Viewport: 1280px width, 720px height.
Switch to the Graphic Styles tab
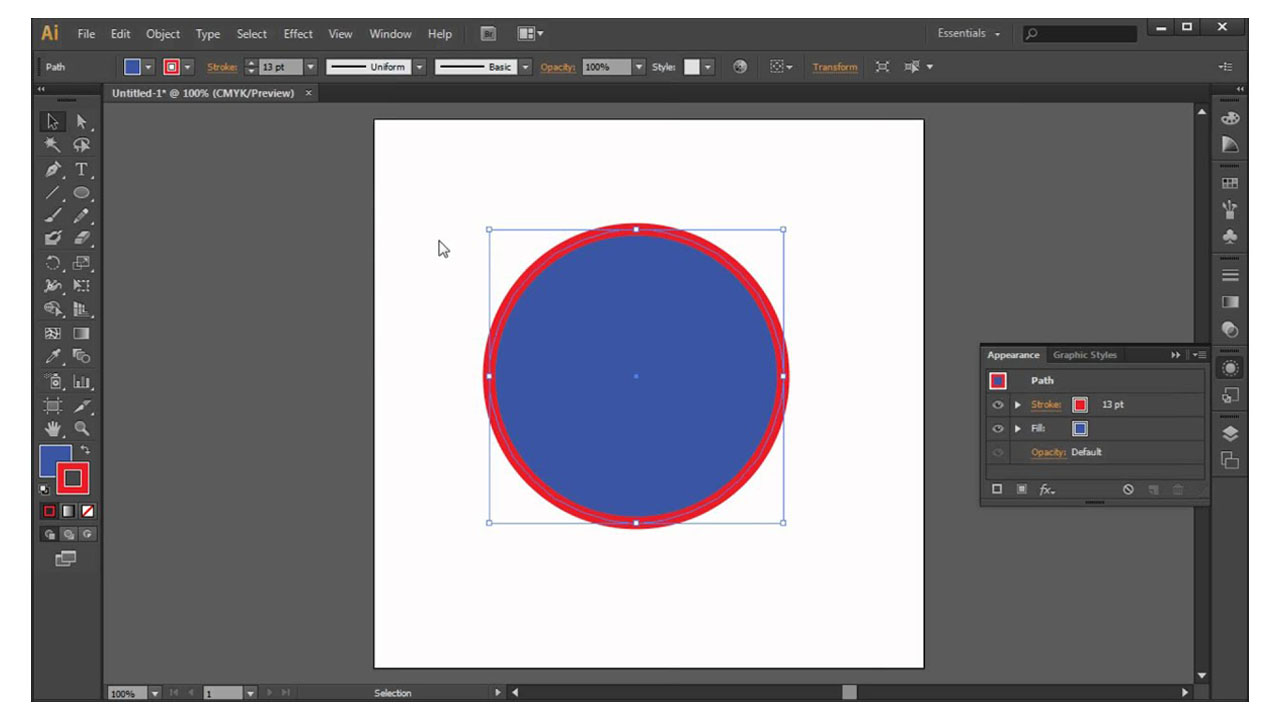[1084, 355]
